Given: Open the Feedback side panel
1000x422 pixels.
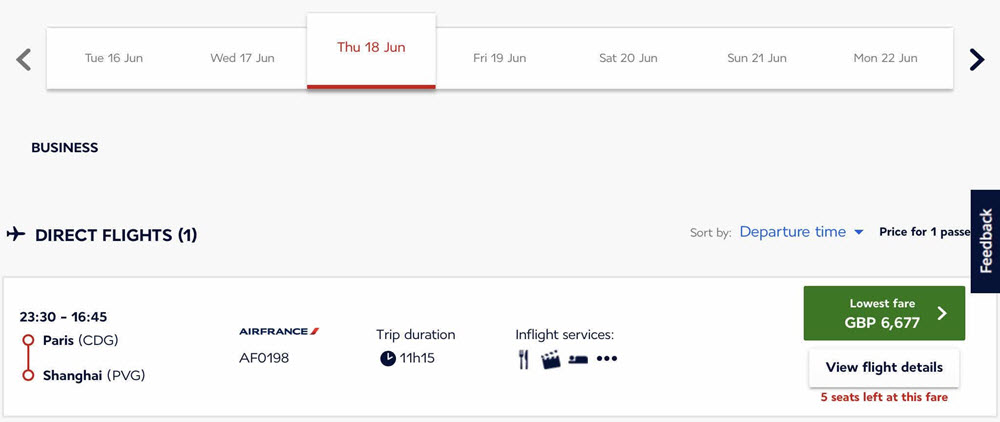Looking at the screenshot, I should pos(985,241).
